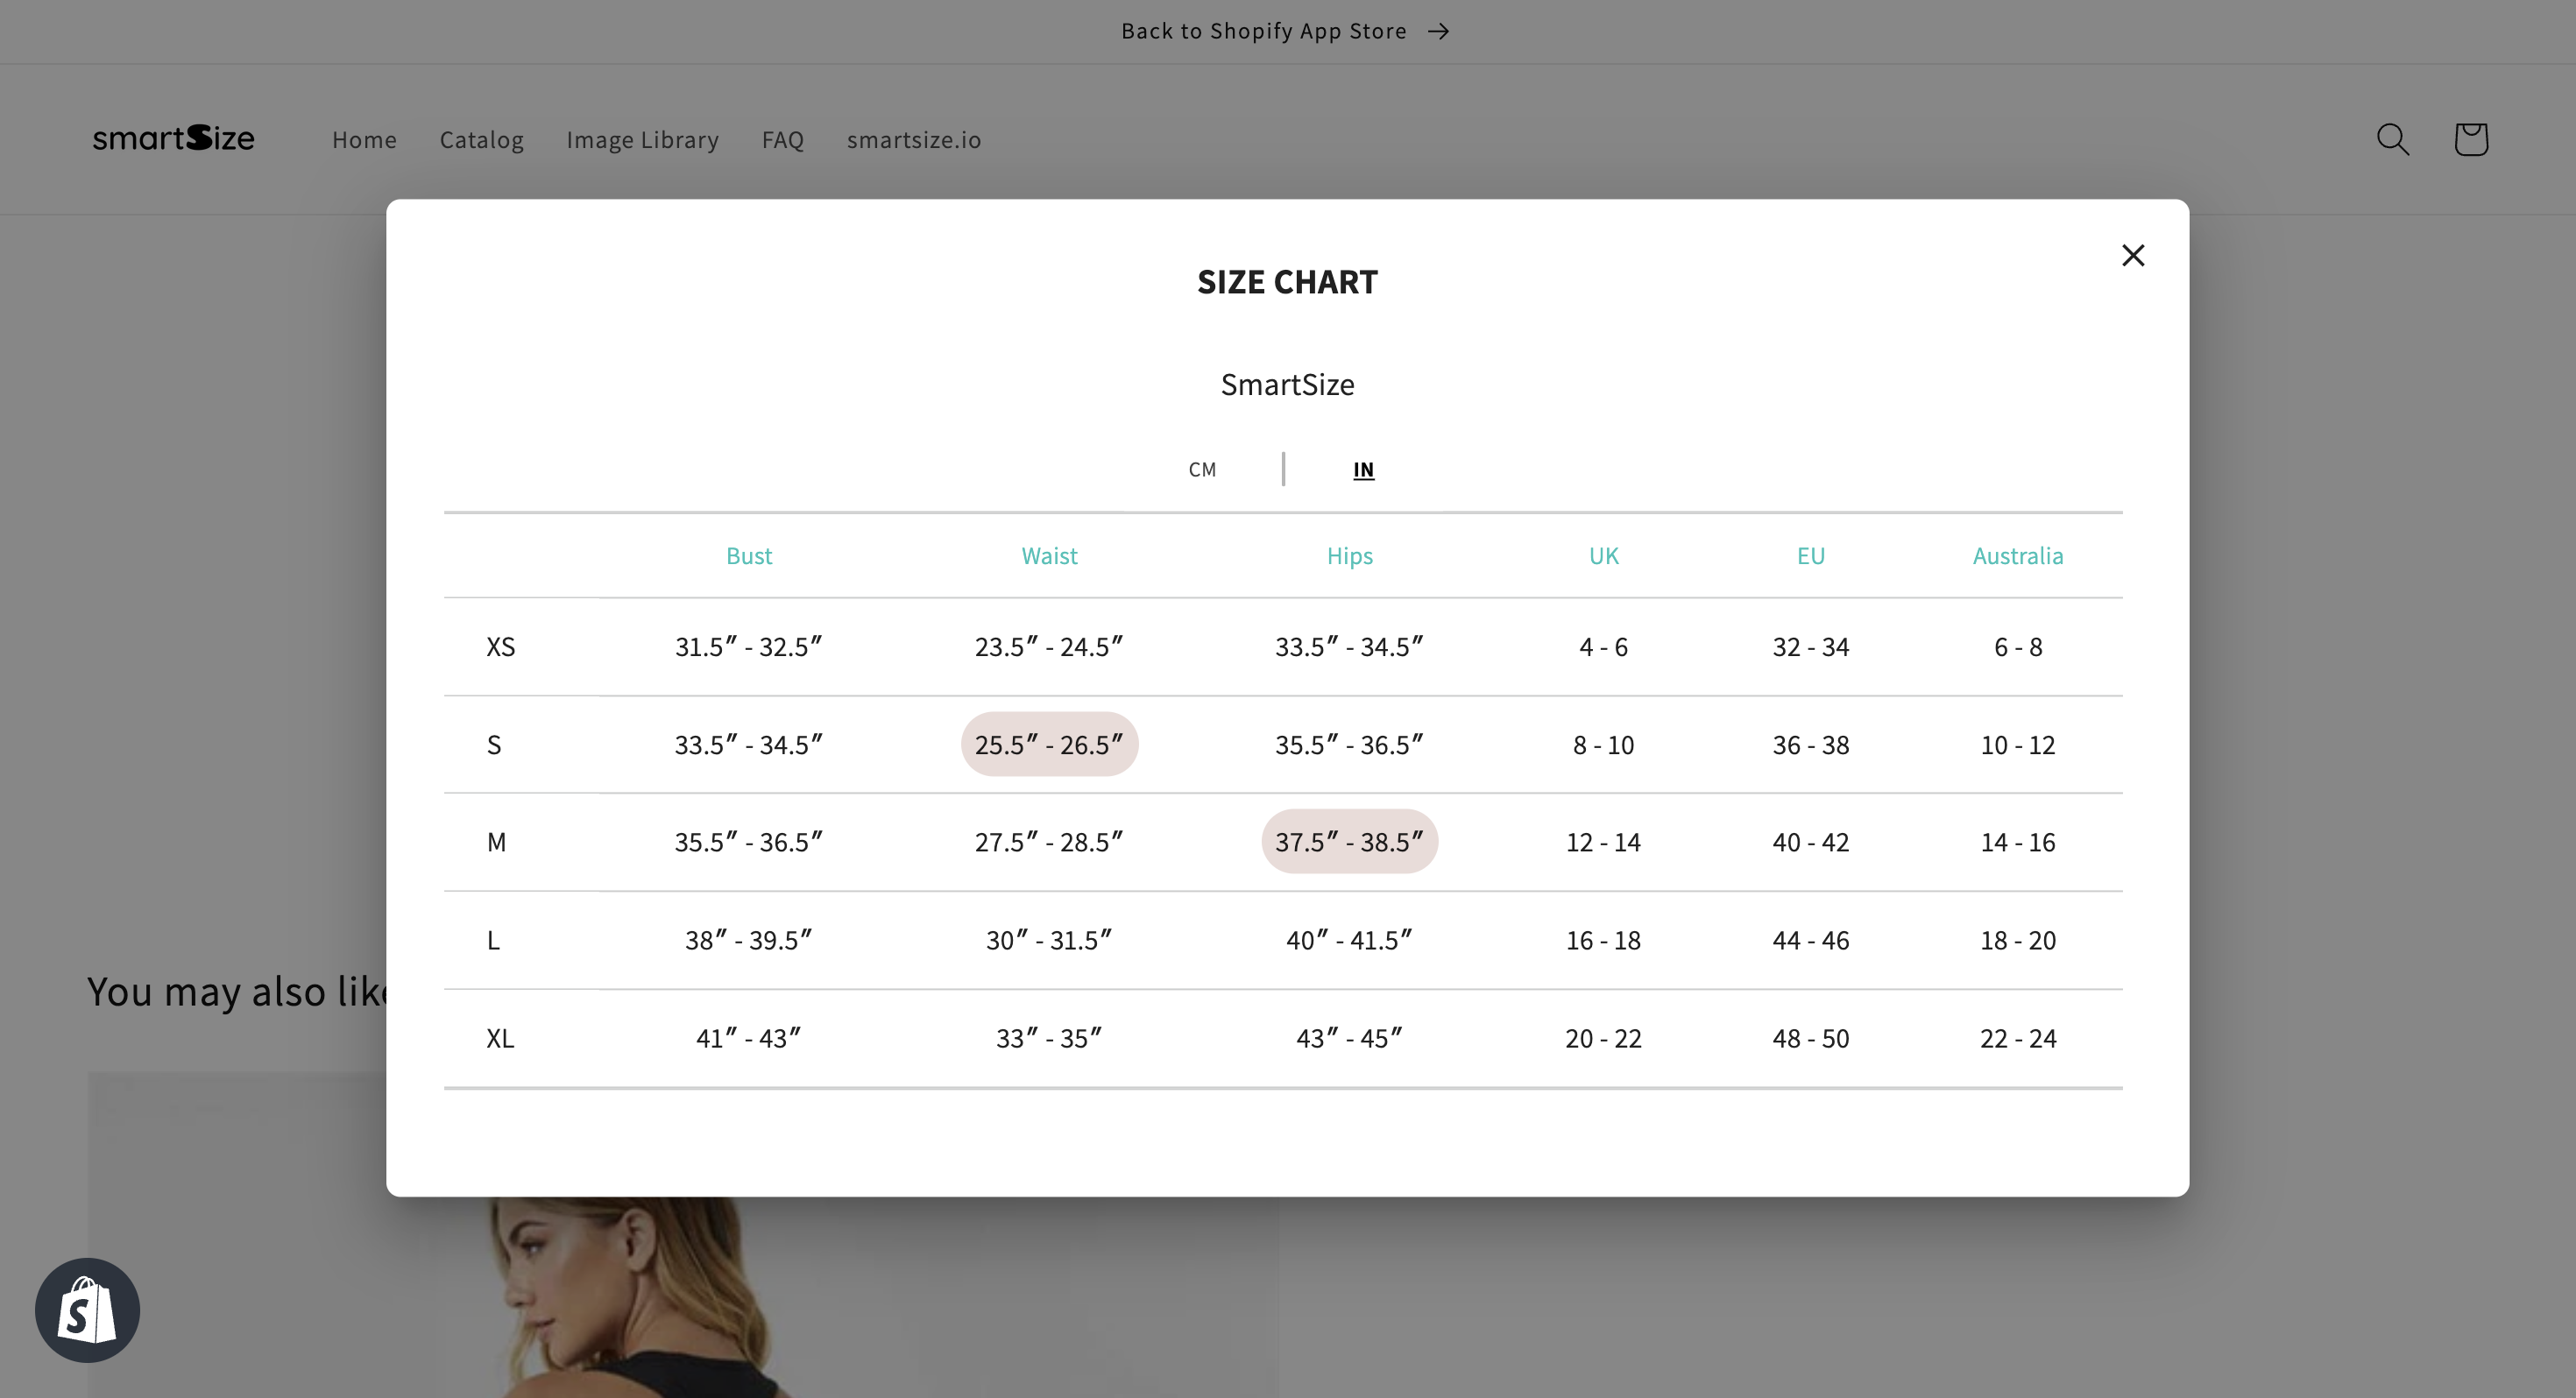Image resolution: width=2576 pixels, height=1398 pixels.
Task: Click UK size 16 - 18
Action: coord(1603,941)
